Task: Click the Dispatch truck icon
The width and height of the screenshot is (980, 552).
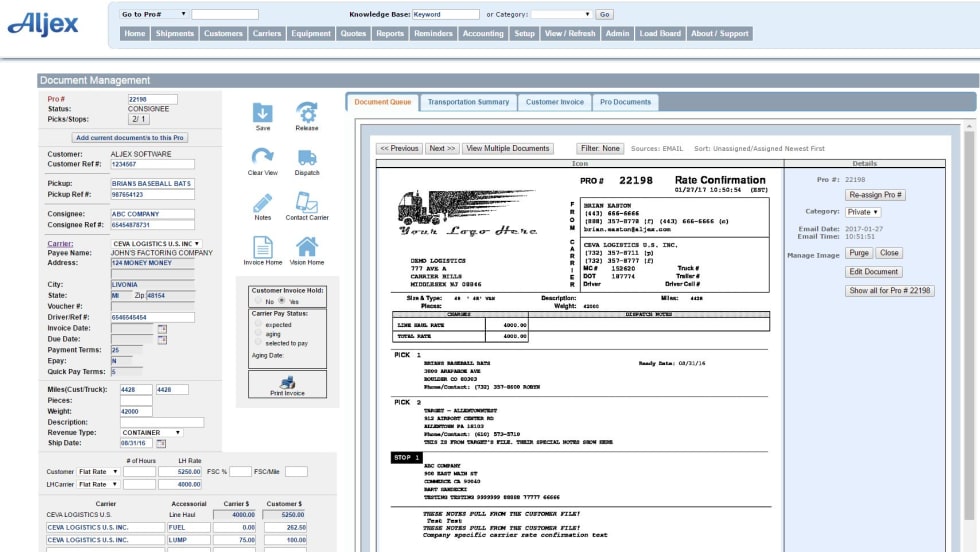Action: click(307, 157)
